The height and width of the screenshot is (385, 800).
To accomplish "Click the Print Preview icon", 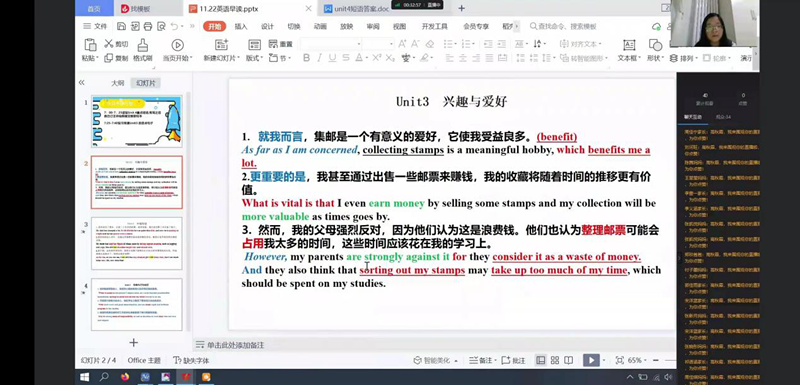I will (x=161, y=27).
